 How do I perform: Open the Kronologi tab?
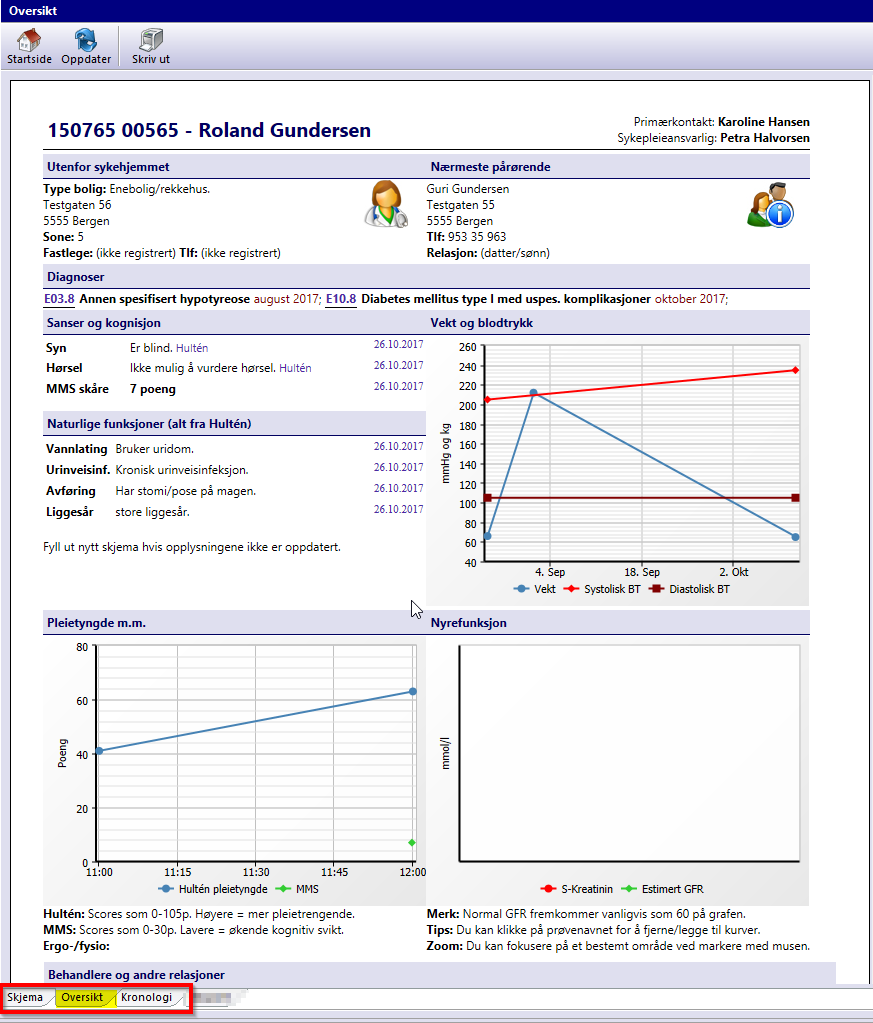[146, 997]
